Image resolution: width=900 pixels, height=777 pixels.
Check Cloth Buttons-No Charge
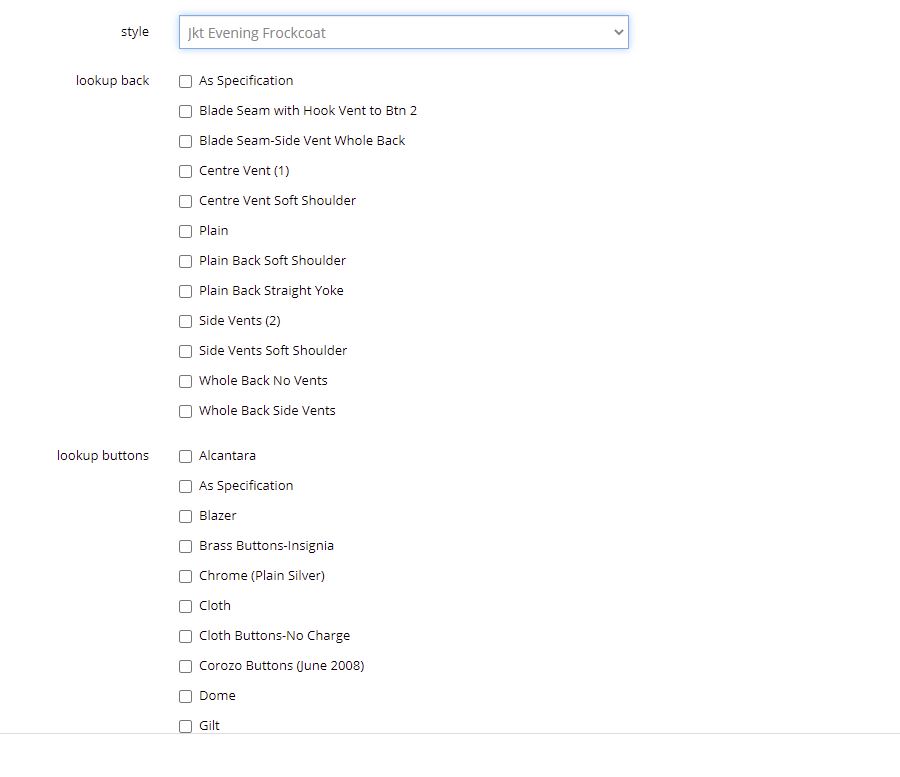pyautogui.click(x=185, y=636)
